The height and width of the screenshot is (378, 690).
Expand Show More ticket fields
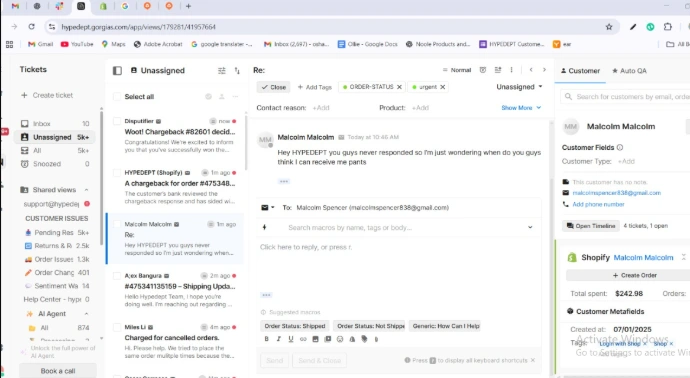click(521, 107)
